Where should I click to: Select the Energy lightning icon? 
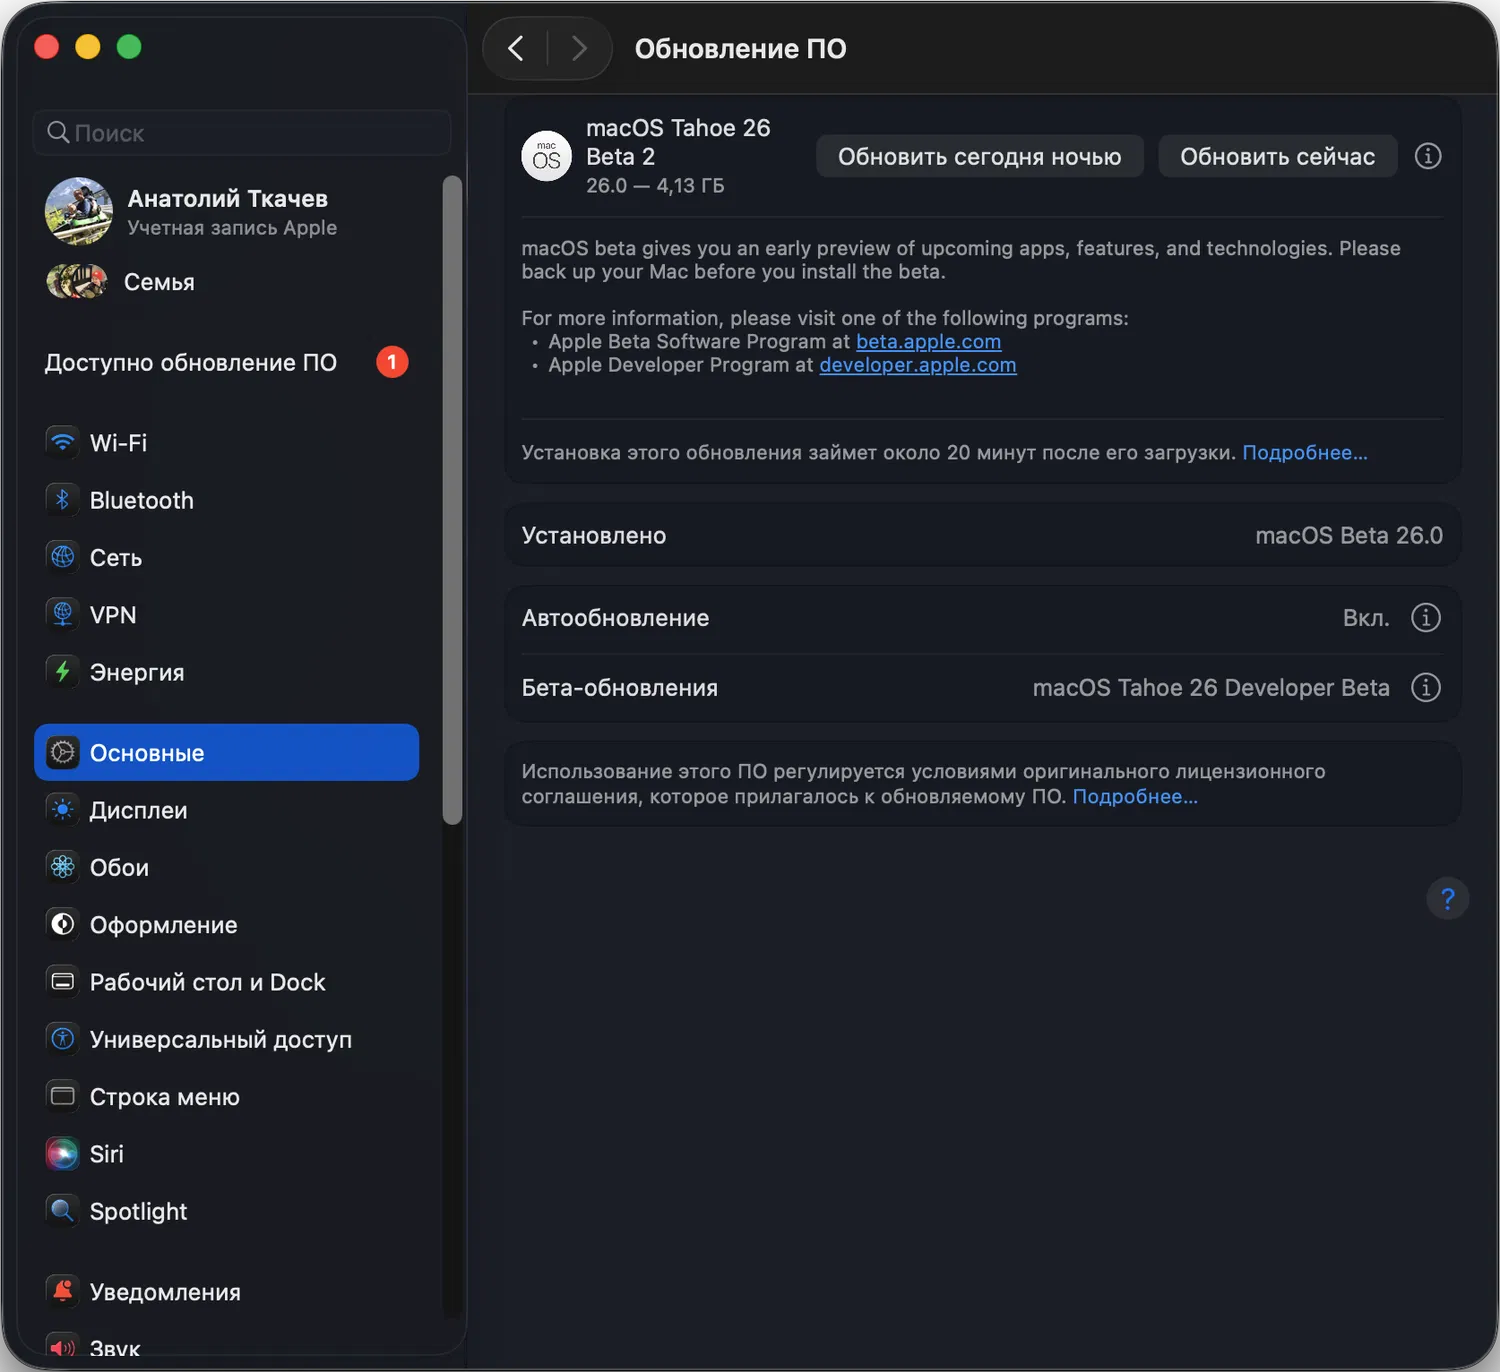(62, 672)
